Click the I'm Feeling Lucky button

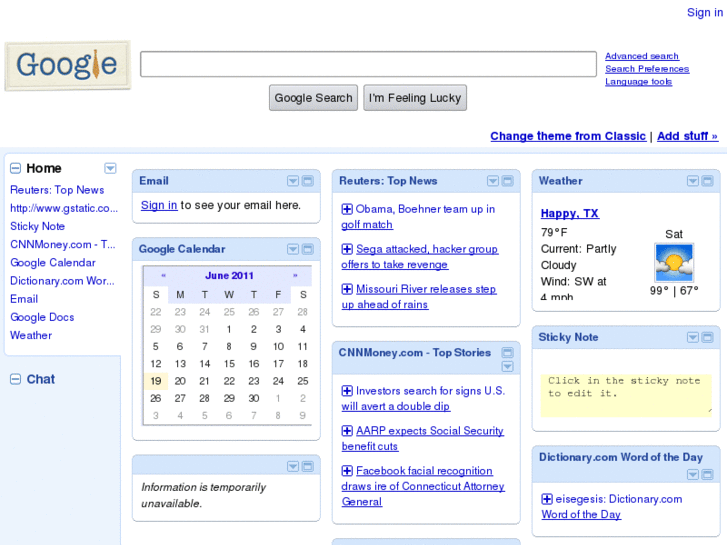(x=415, y=98)
